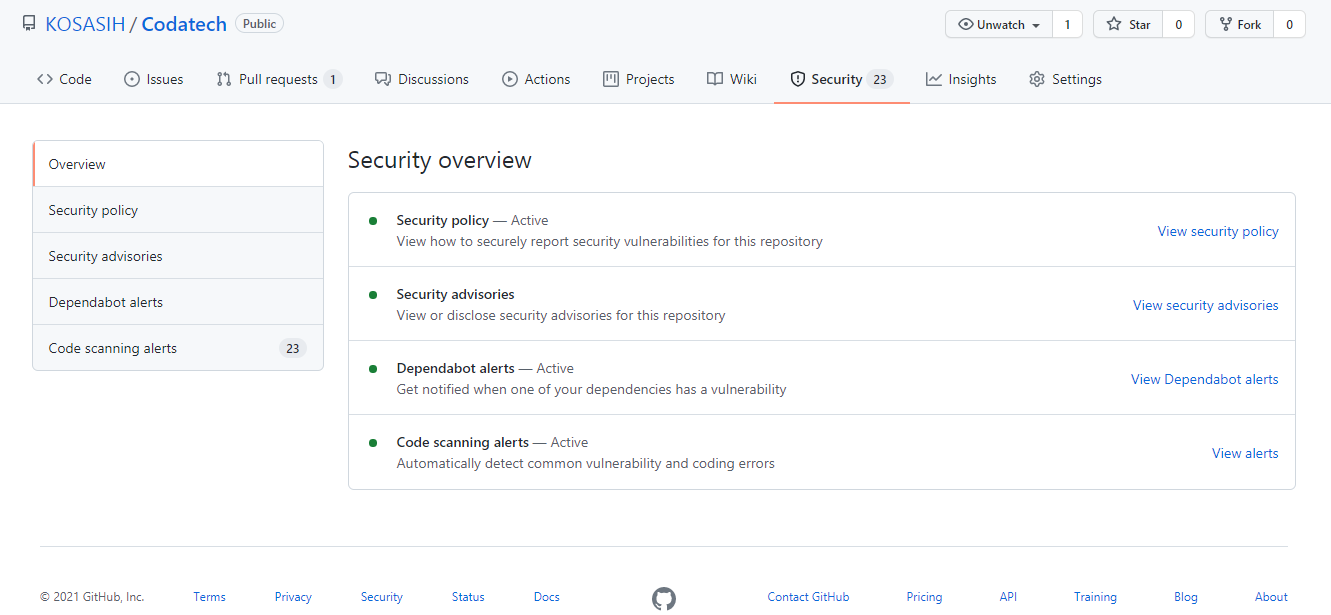The width and height of the screenshot is (1331, 615).
Task: Click the GitHub Octocat logo in footer
Action: (x=664, y=599)
